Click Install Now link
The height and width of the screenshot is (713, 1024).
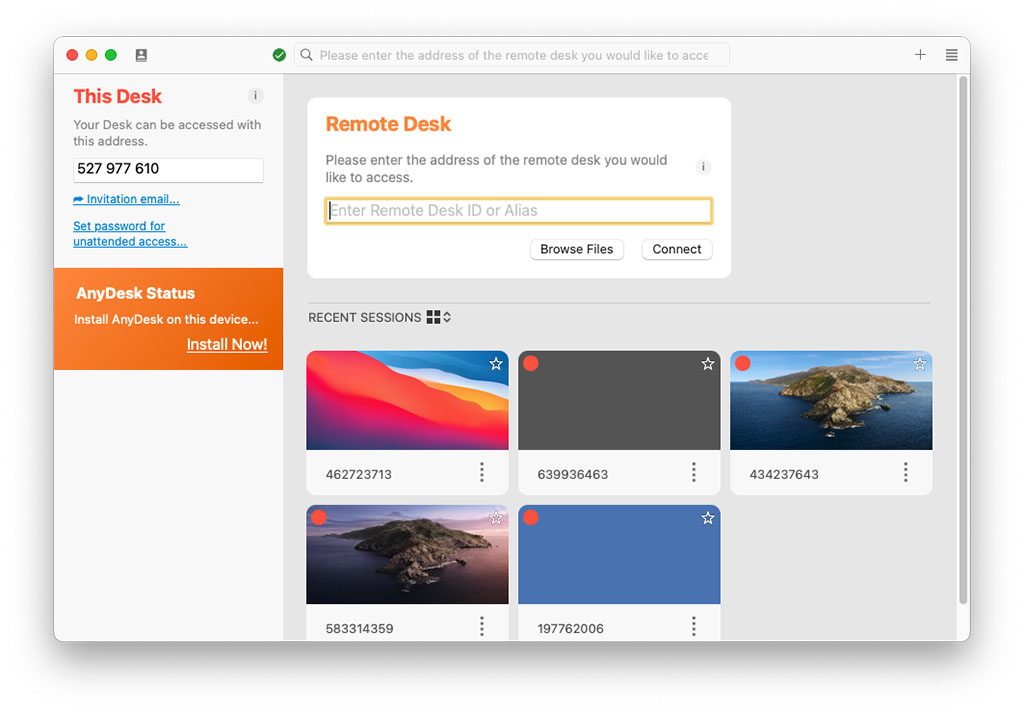[x=227, y=344]
